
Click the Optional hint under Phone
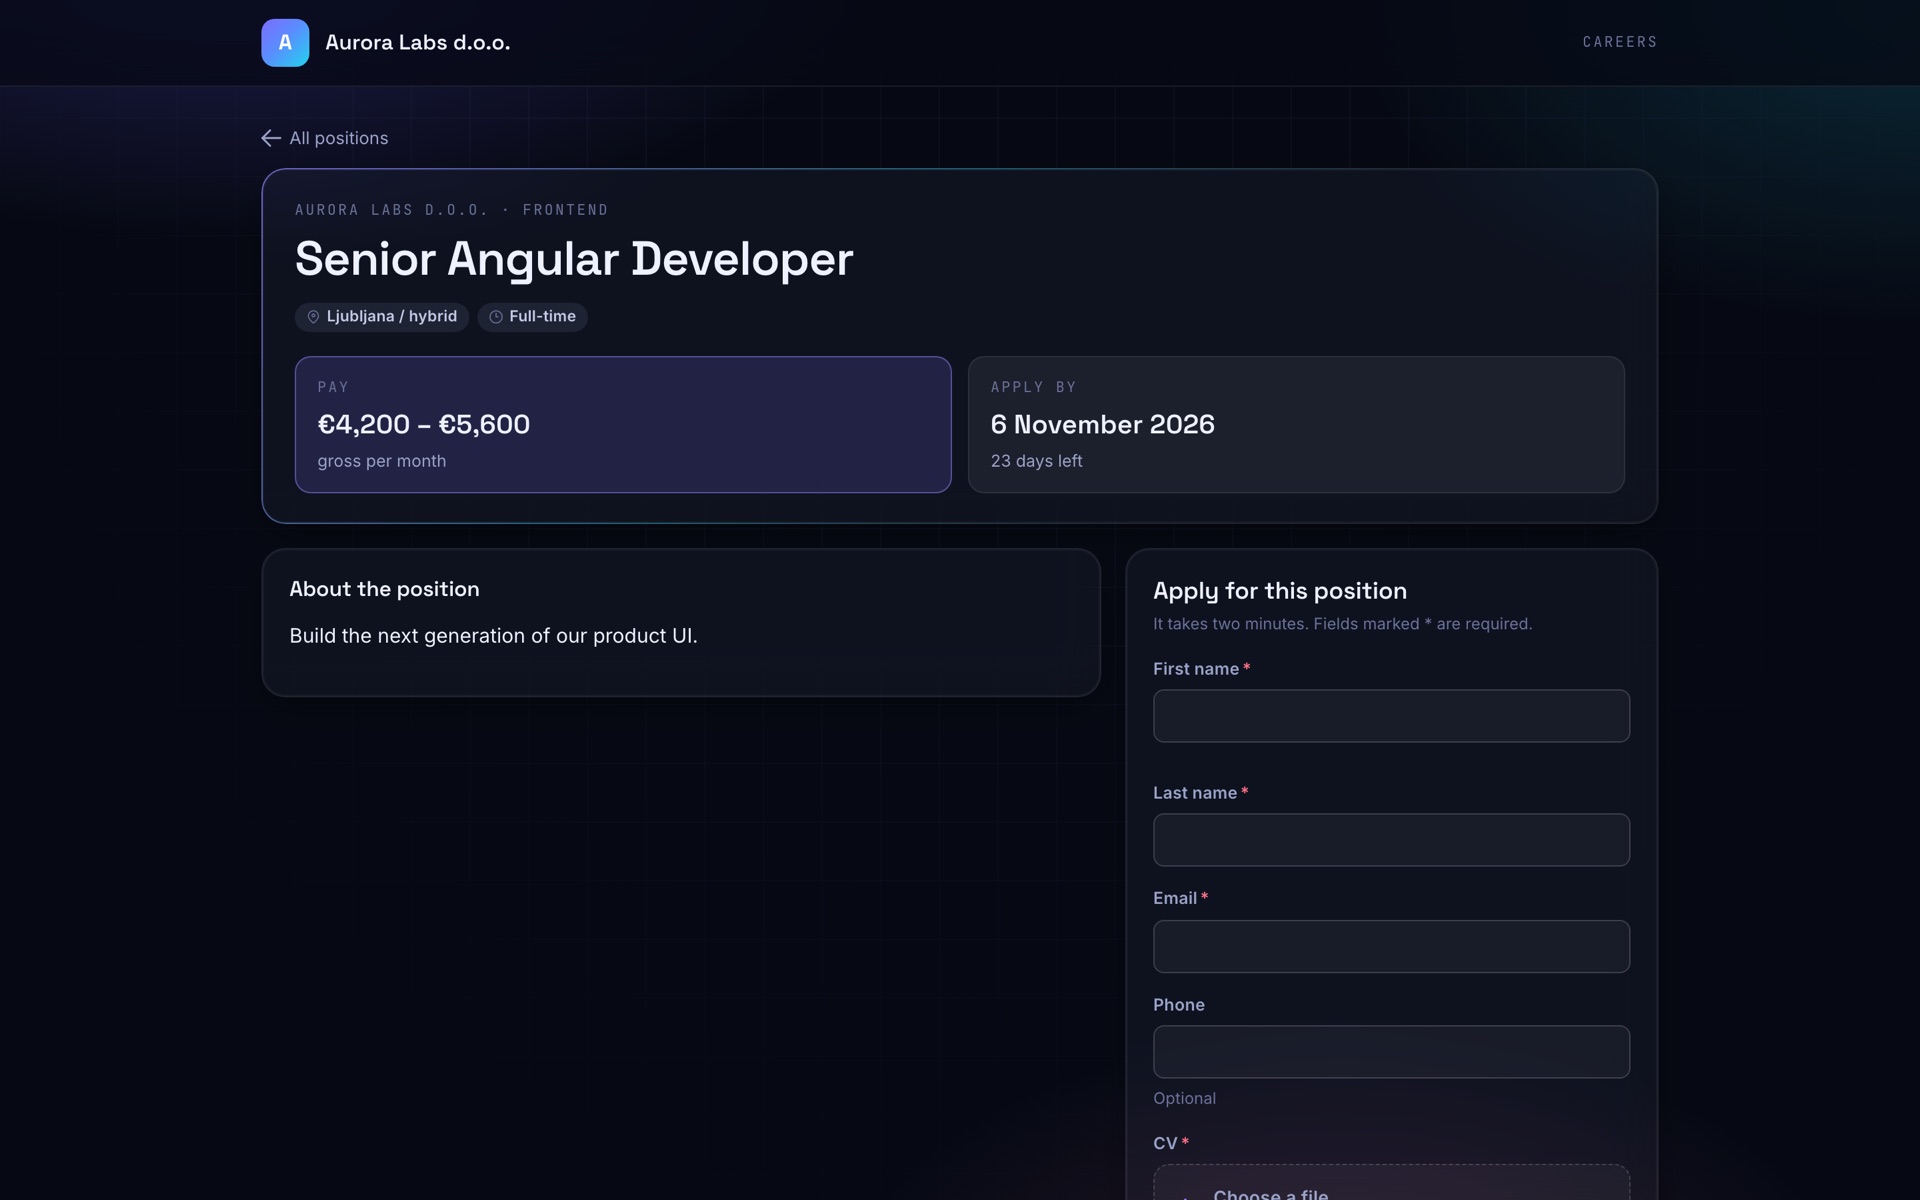[x=1184, y=1098]
